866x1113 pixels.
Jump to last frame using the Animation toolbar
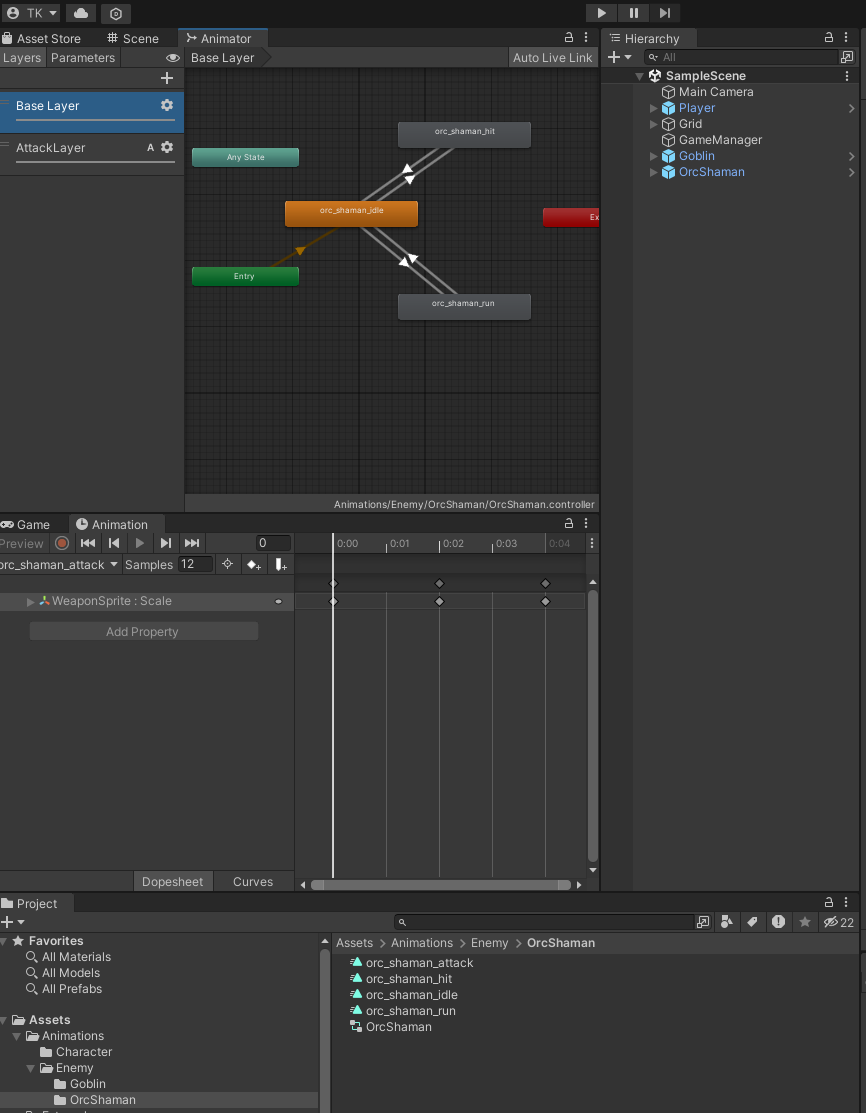[191, 543]
